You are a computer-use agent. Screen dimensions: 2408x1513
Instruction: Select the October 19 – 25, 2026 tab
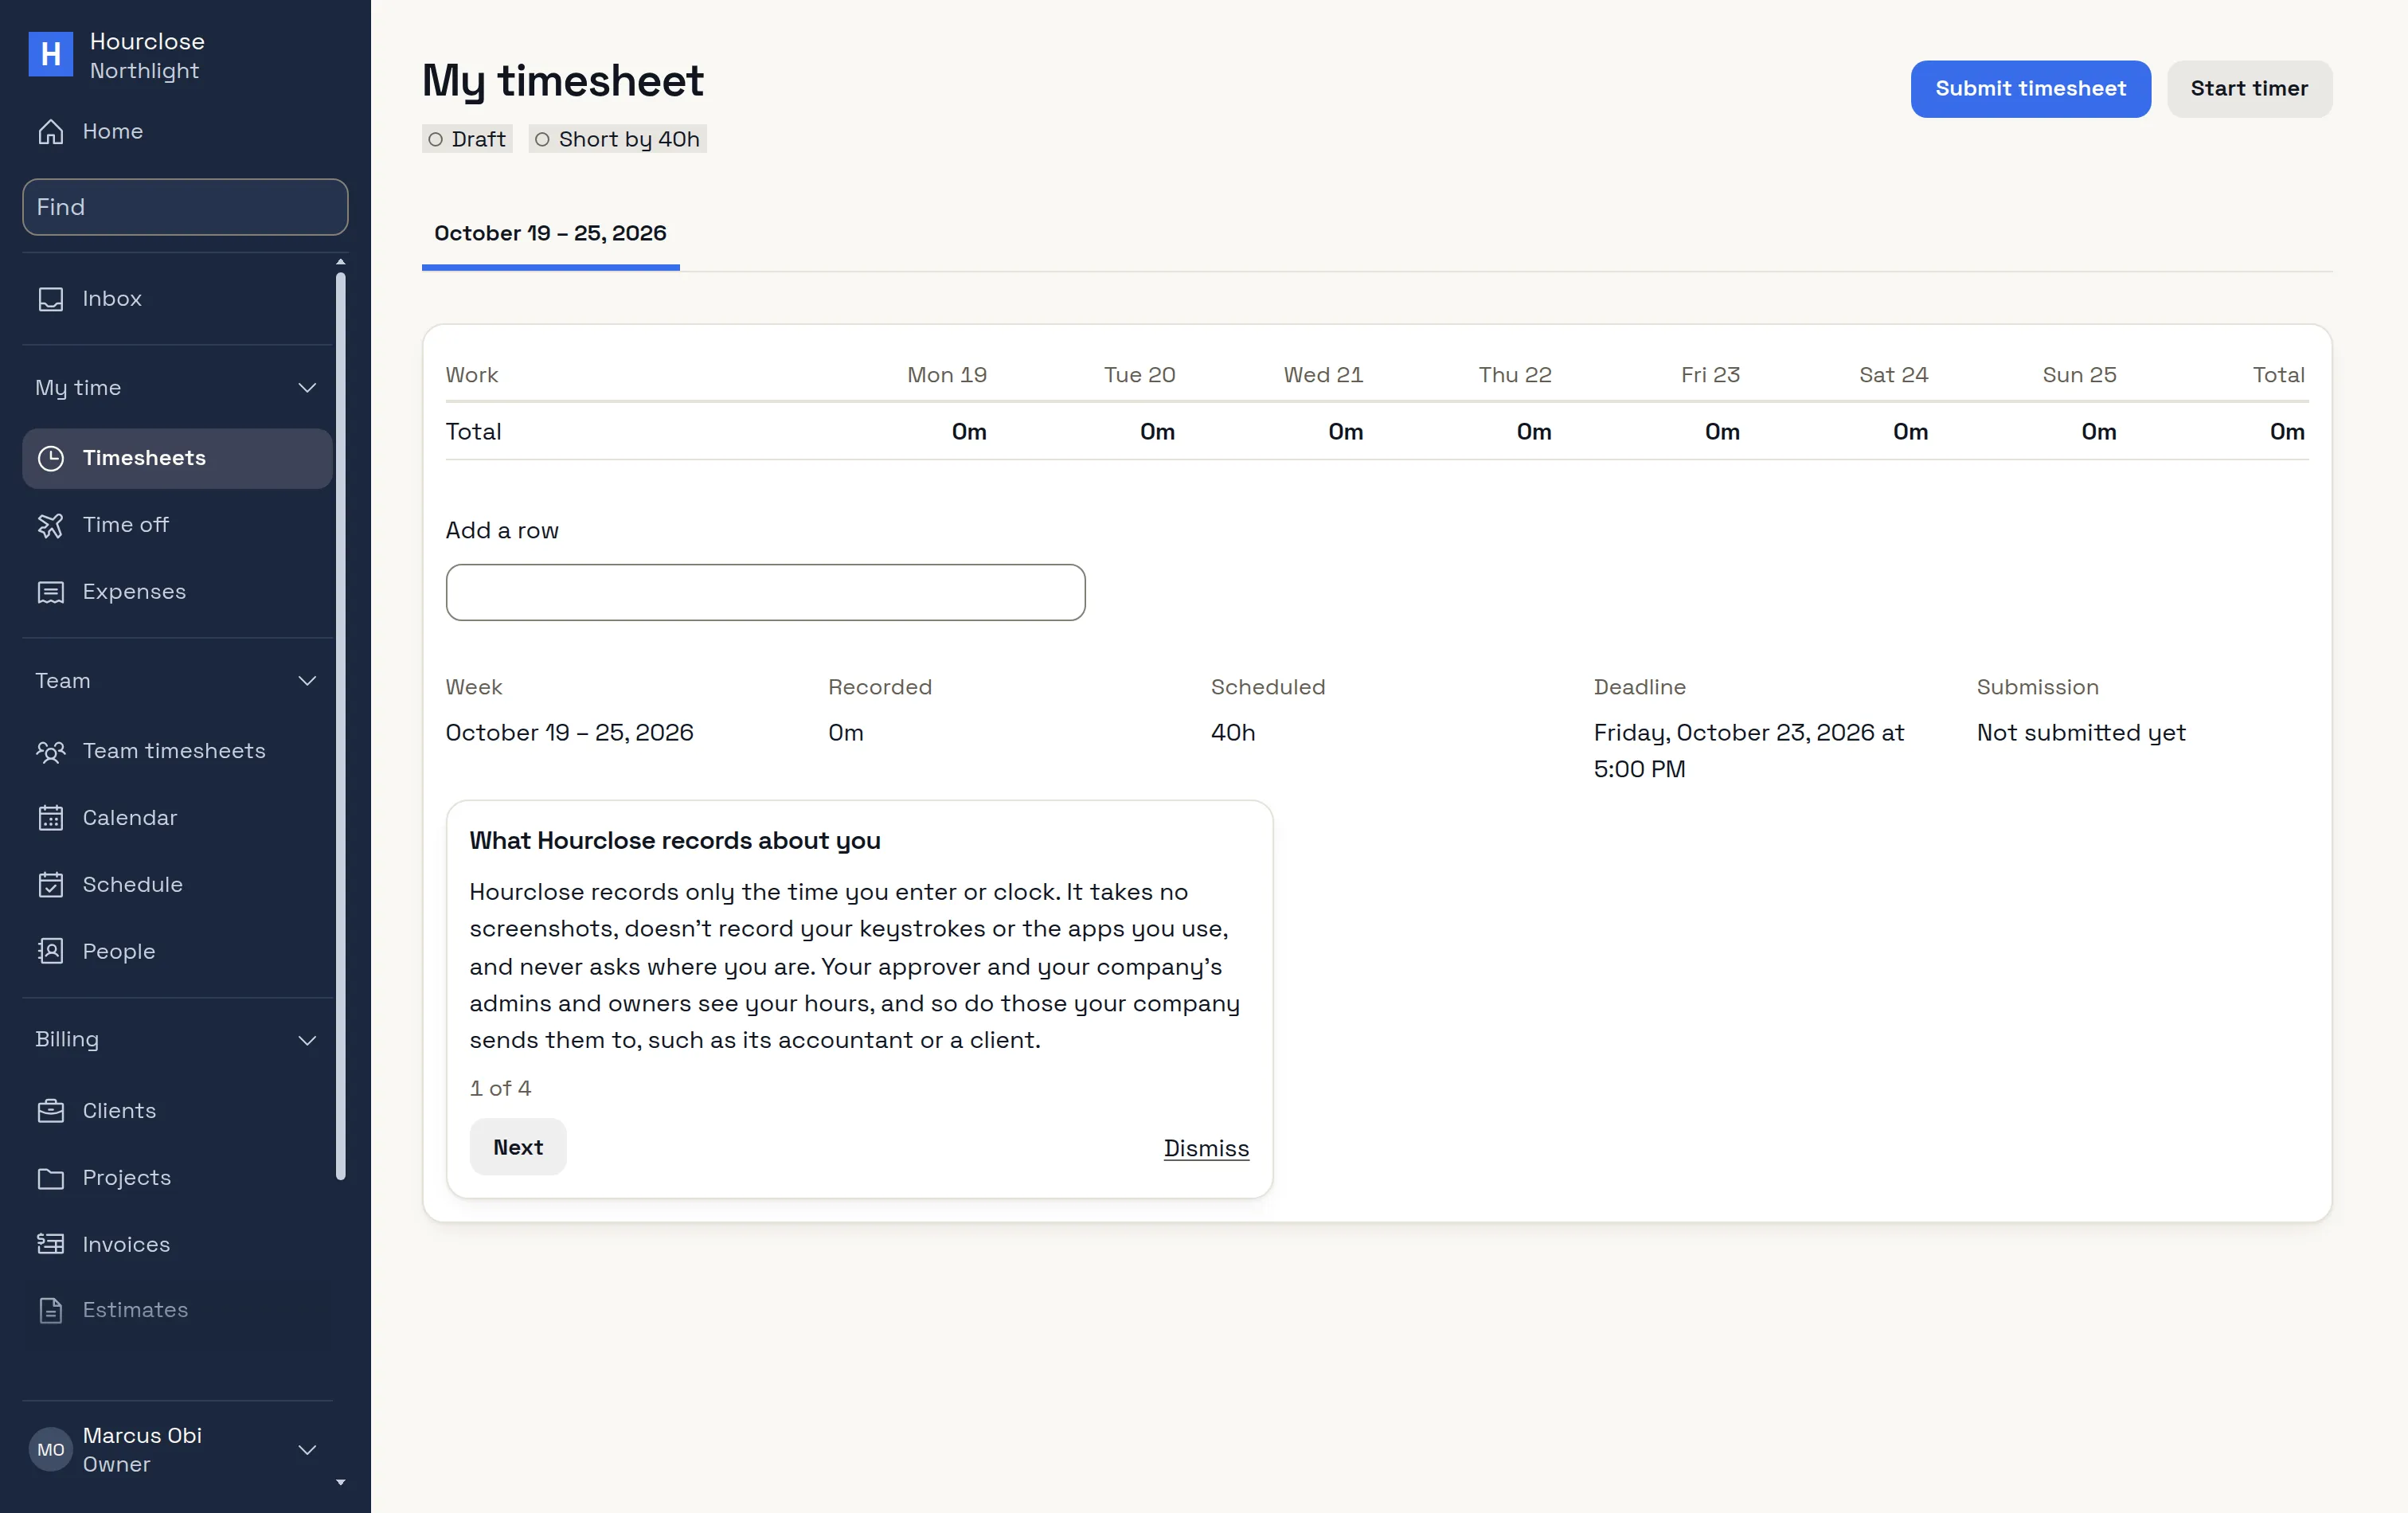pyautogui.click(x=550, y=234)
